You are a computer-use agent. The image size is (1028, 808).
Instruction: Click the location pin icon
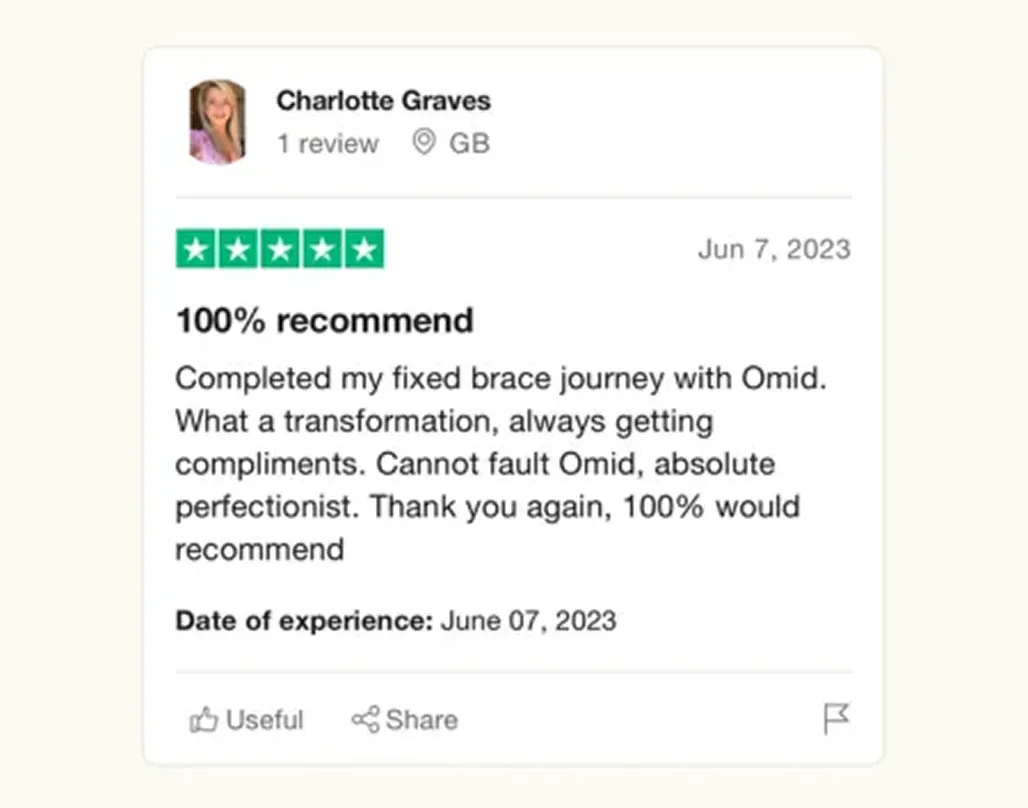424,142
